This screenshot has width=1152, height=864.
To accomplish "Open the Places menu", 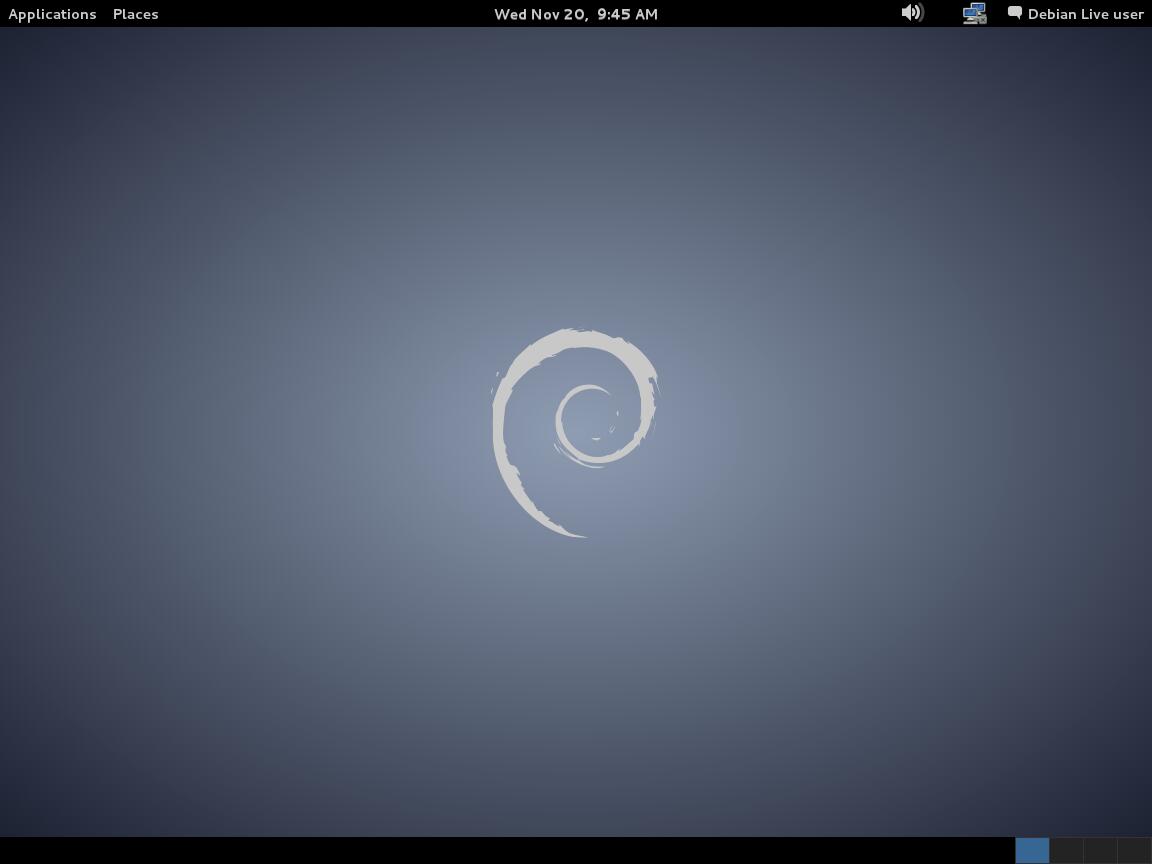I will tap(135, 14).
